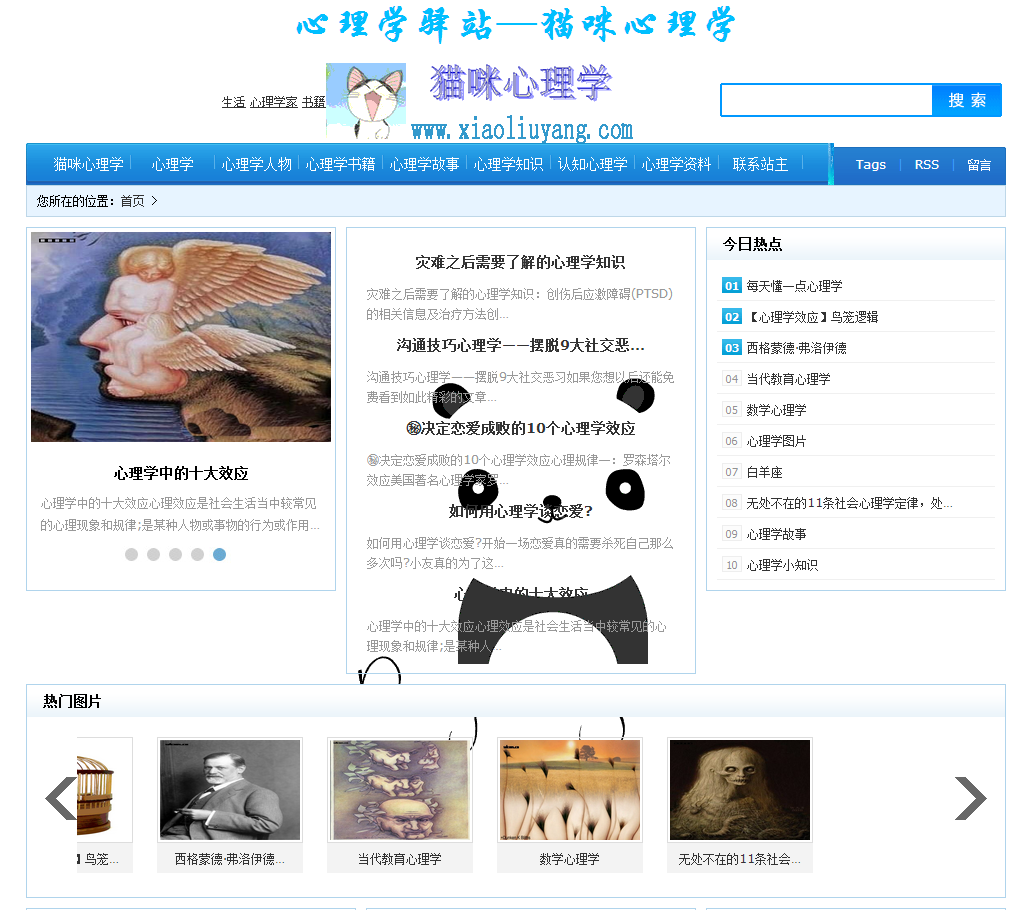Click excerpt text starting 如何用心理学谈恋爱?开始一场恋爱
The width and height of the screenshot is (1034, 910).
click(520, 553)
